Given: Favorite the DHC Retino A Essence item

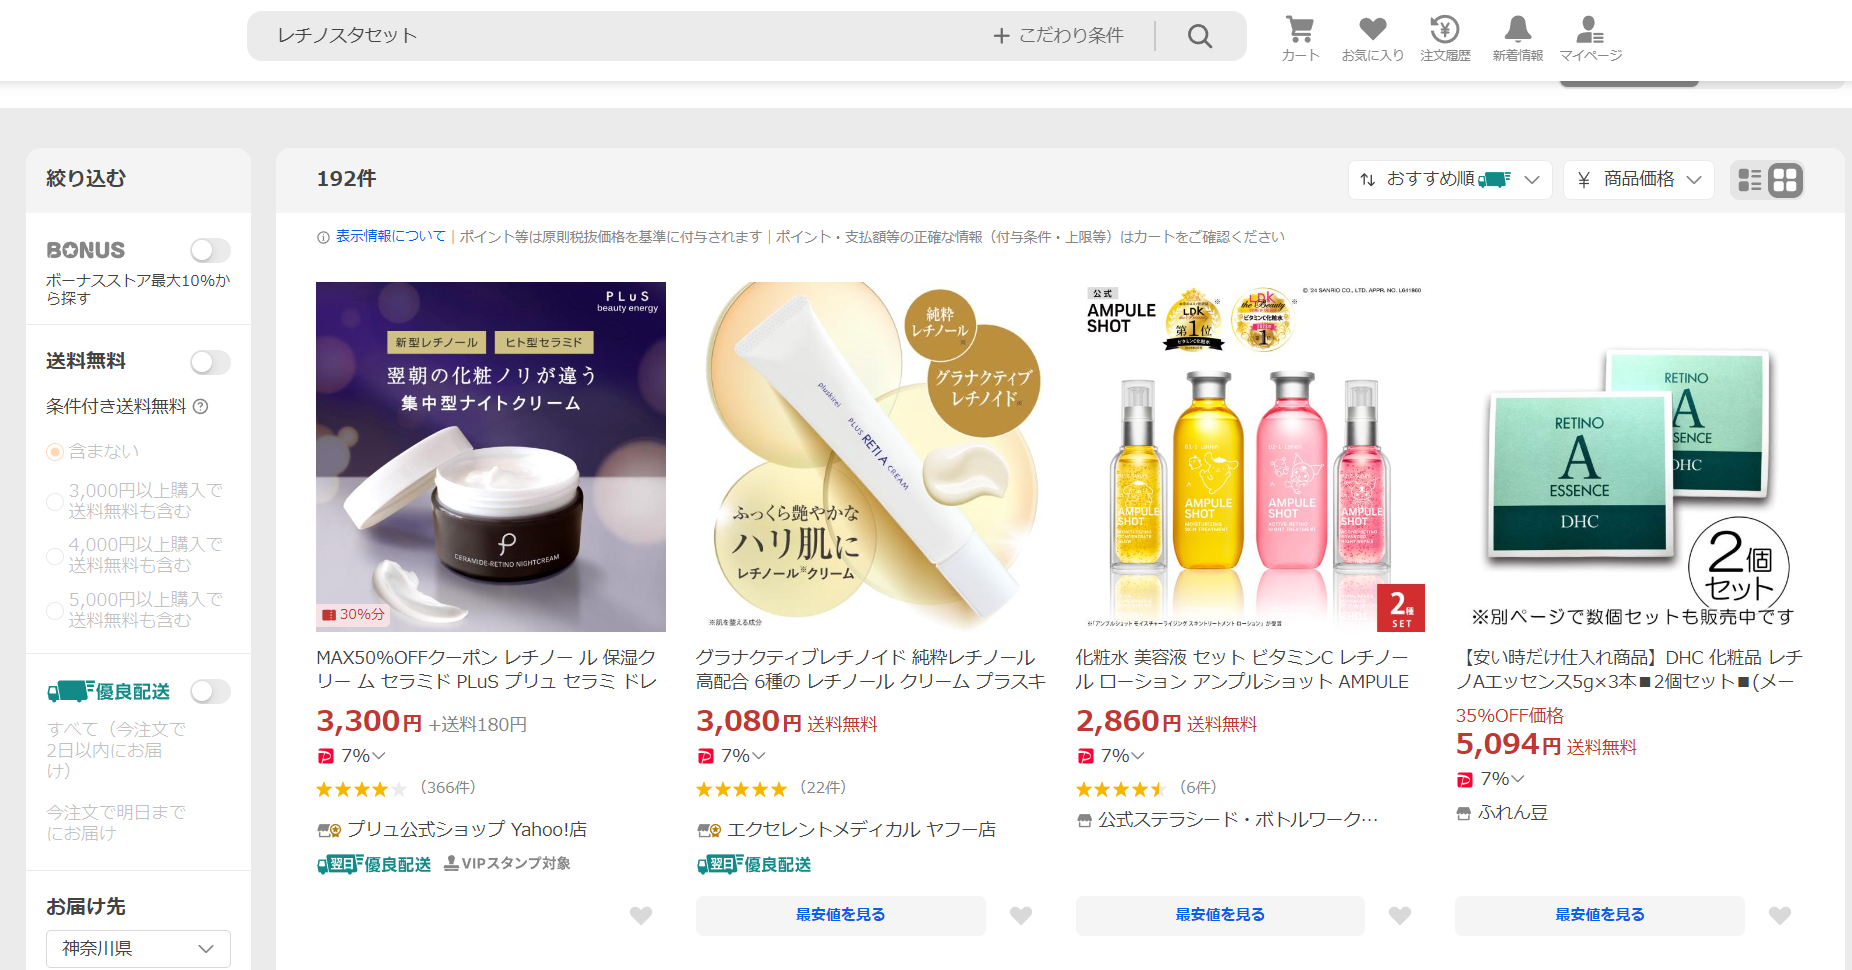Looking at the screenshot, I should pos(1780,915).
